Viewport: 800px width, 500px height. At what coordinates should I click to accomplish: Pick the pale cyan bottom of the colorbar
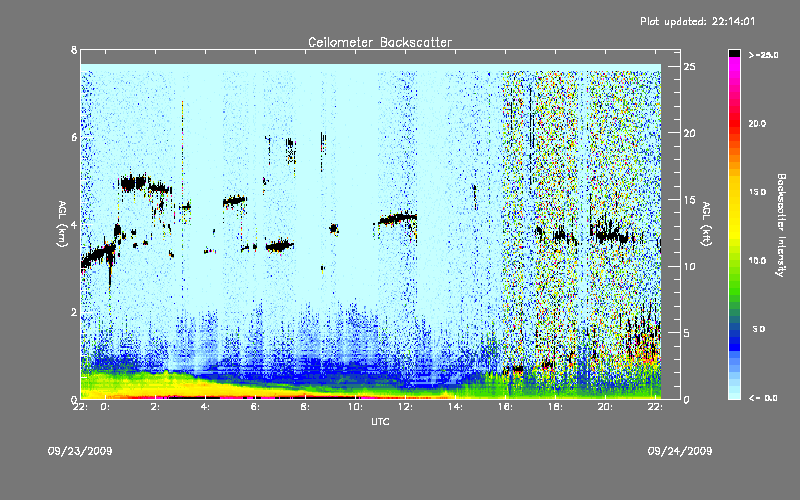coord(734,394)
